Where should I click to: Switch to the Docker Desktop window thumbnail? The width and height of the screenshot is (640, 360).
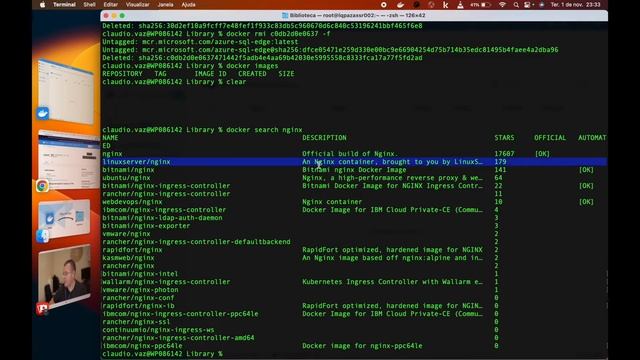tap(66, 91)
